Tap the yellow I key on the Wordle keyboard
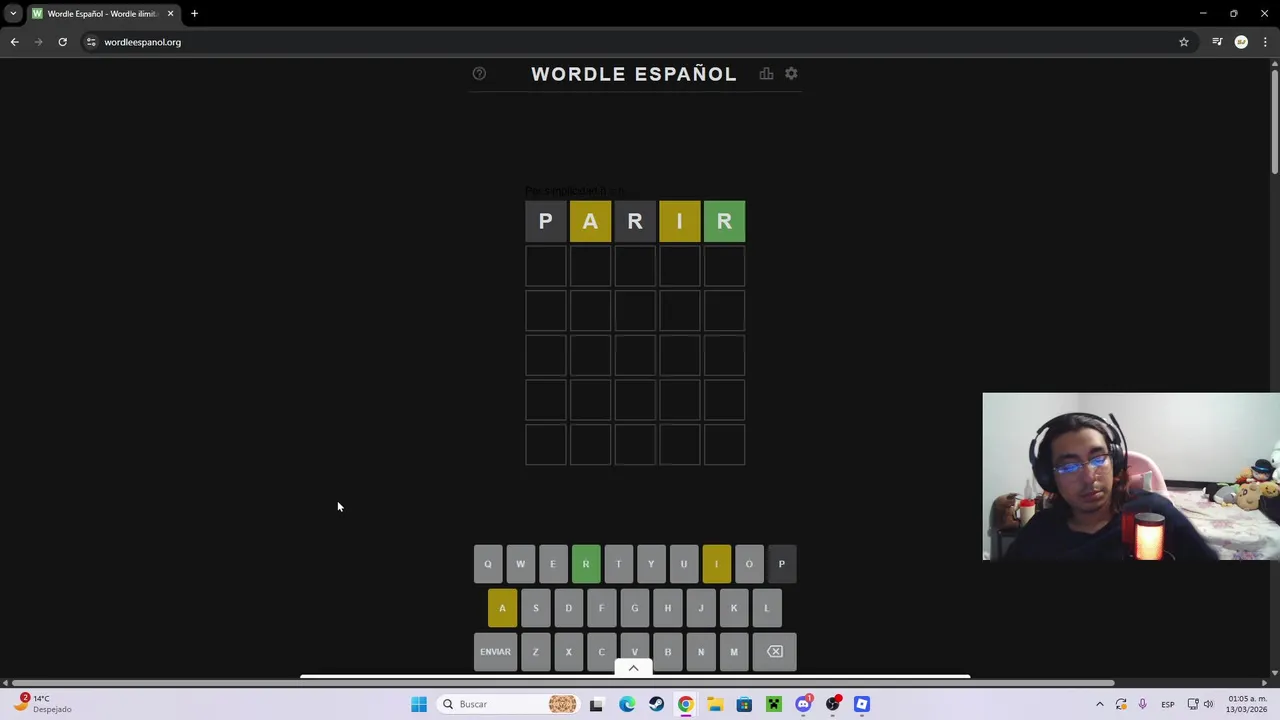 (x=716, y=564)
